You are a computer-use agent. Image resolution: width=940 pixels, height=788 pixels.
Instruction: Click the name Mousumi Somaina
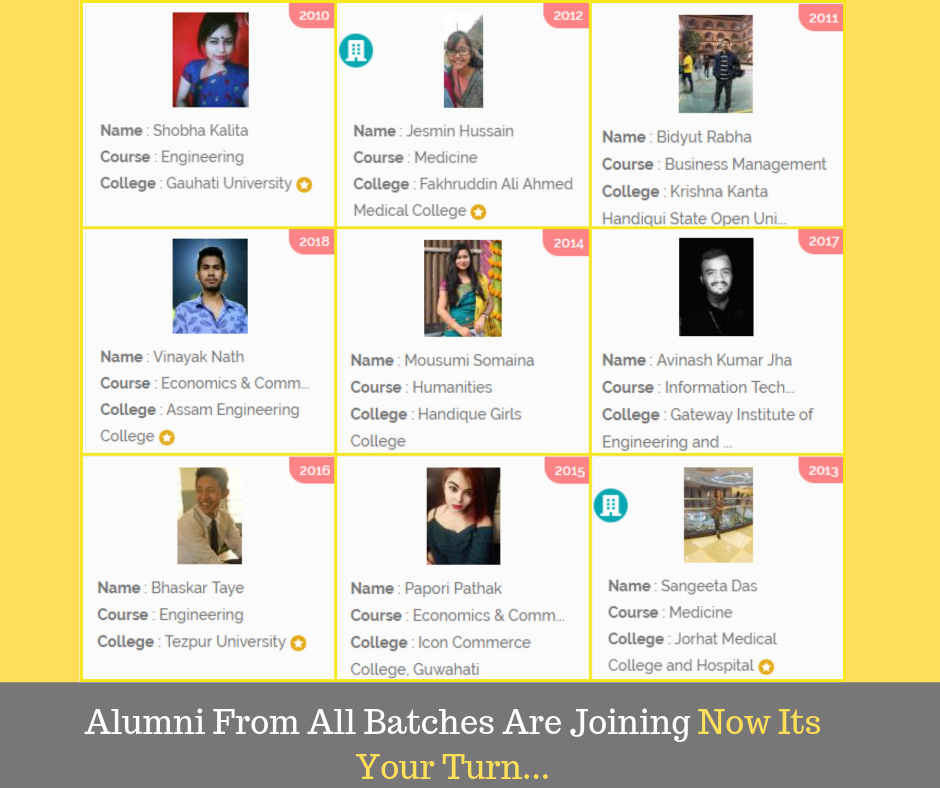tap(469, 360)
